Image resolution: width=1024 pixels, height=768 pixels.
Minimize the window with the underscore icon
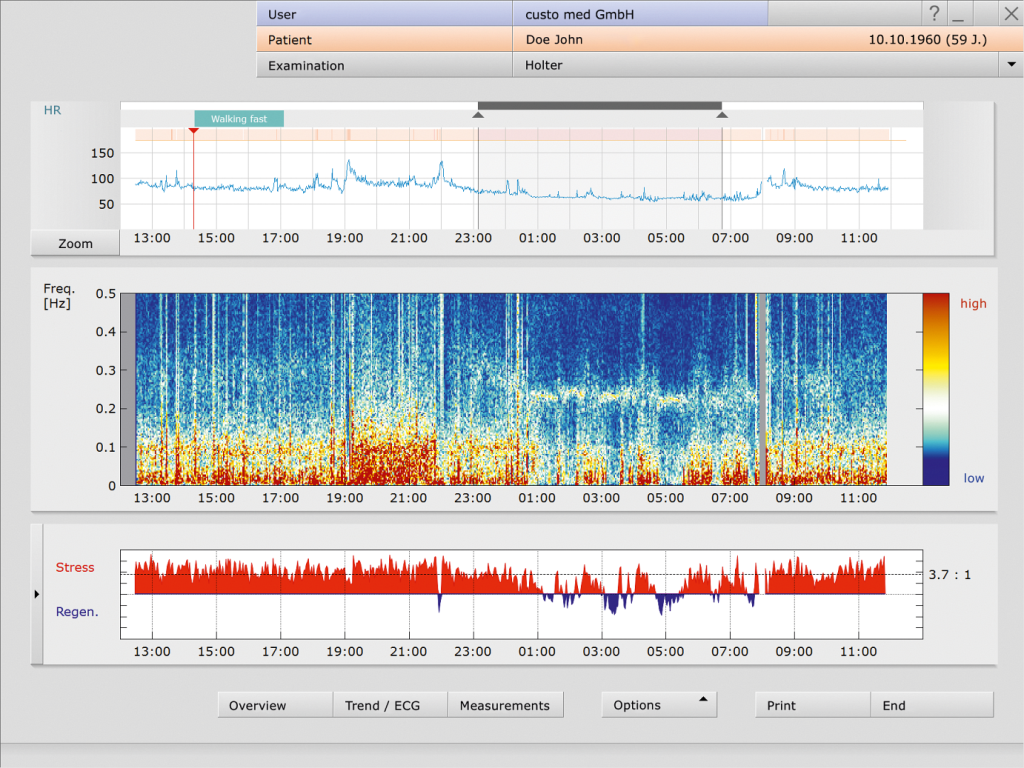959,13
